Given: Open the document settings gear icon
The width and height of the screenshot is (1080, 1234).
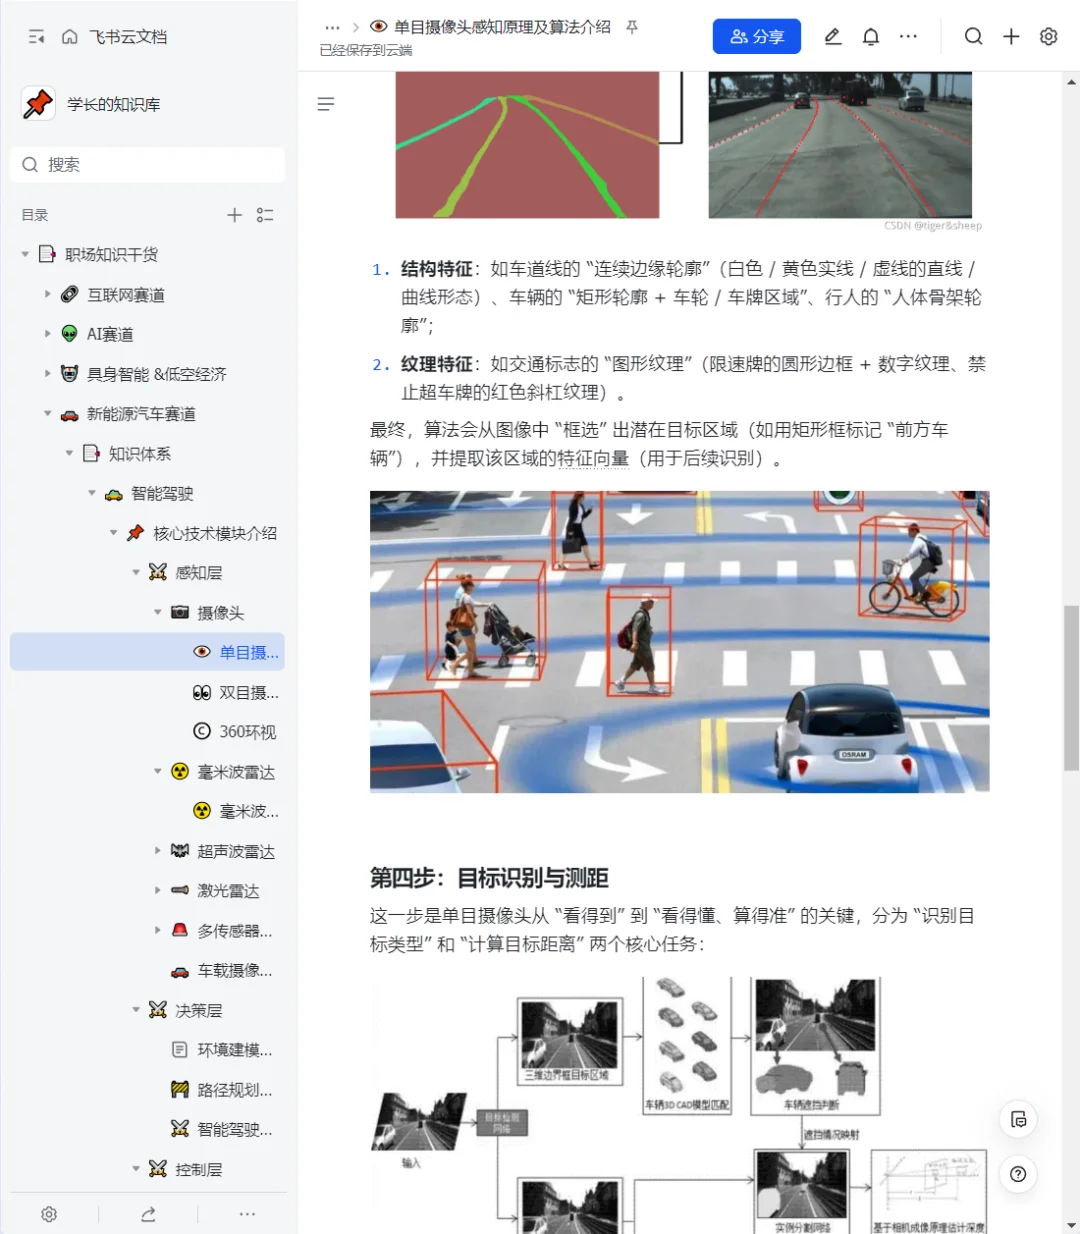Looking at the screenshot, I should tap(1048, 36).
